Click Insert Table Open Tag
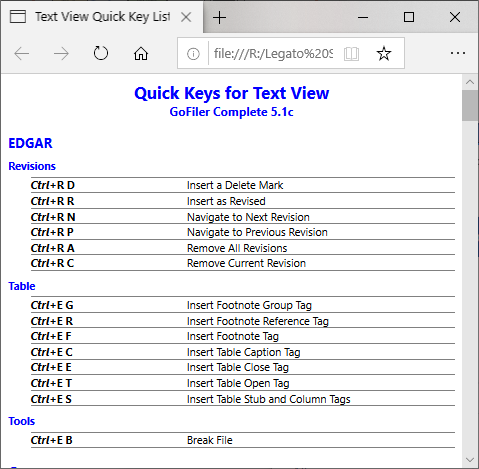This screenshot has width=479, height=469. pyautogui.click(x=238, y=383)
